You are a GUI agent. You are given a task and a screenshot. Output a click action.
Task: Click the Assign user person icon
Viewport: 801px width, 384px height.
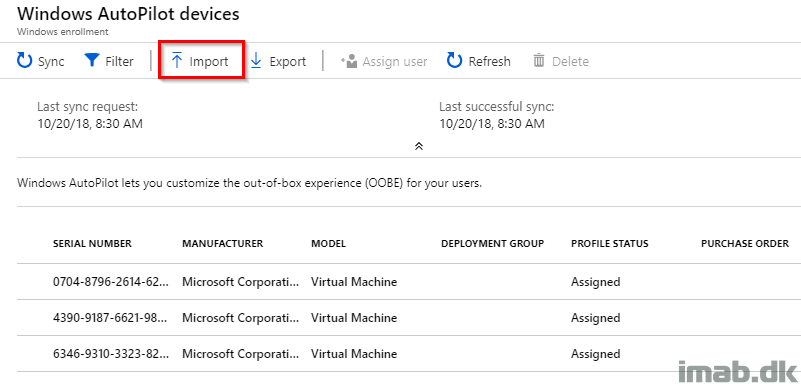click(348, 62)
